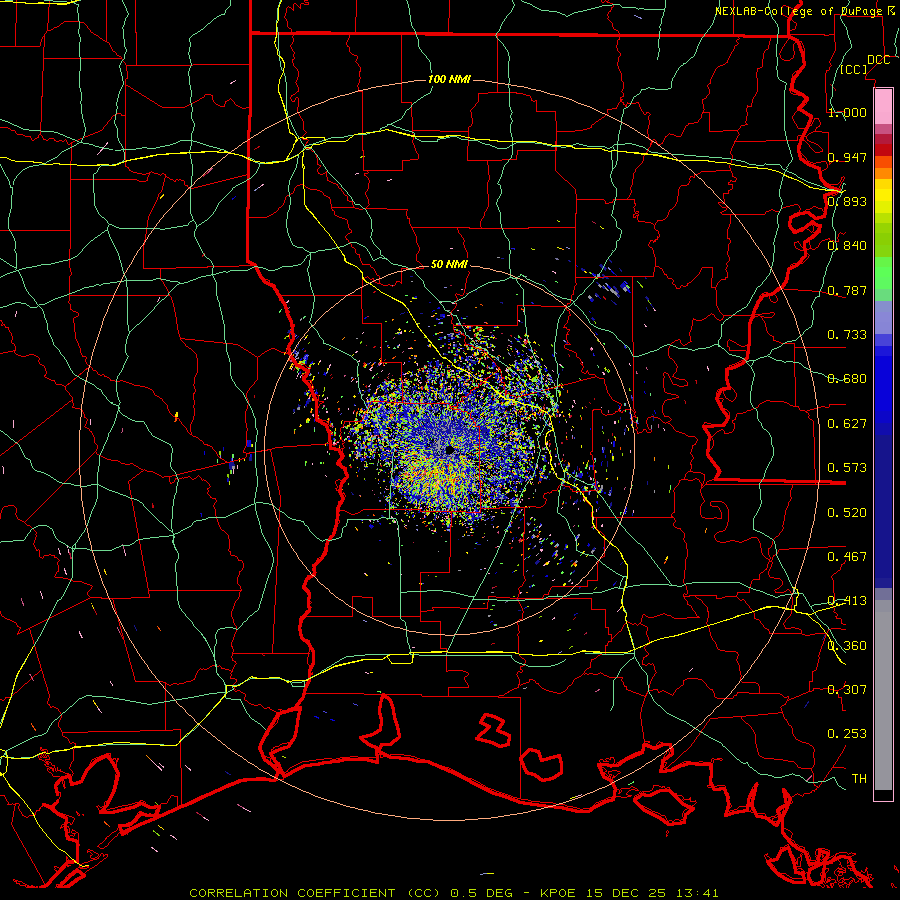The height and width of the screenshot is (900, 900).
Task: Click the 100 NMI range ring label
Action: pos(449,79)
